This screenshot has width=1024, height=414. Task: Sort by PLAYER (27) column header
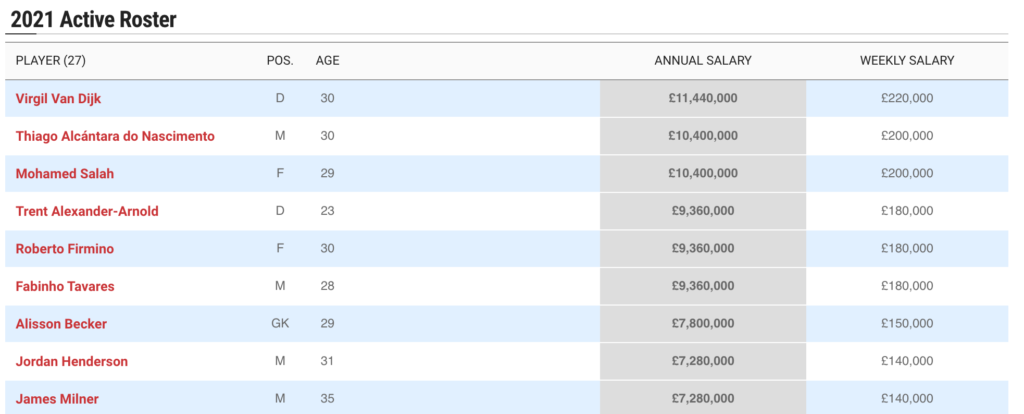click(x=51, y=61)
